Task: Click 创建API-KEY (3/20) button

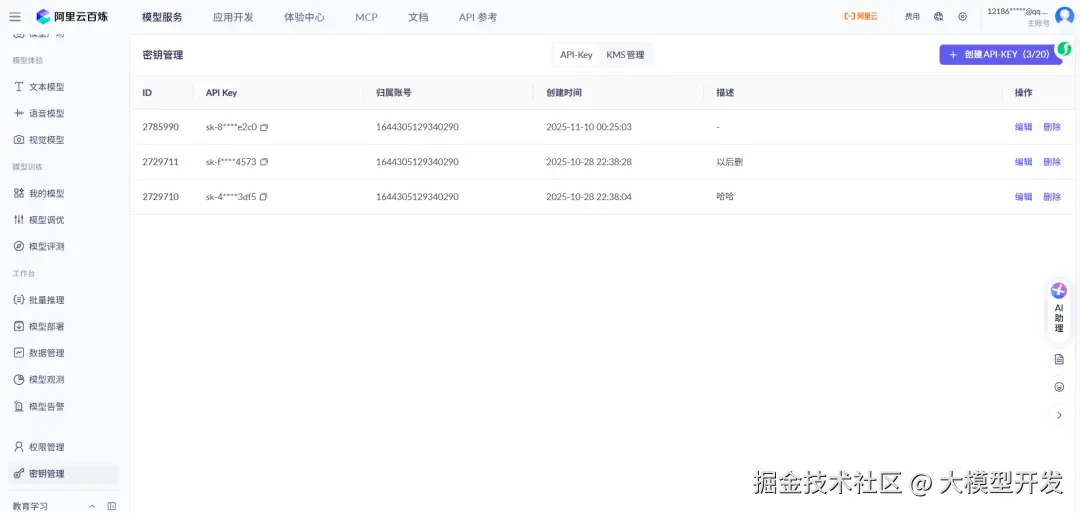Action: pyautogui.click(x=1000, y=54)
